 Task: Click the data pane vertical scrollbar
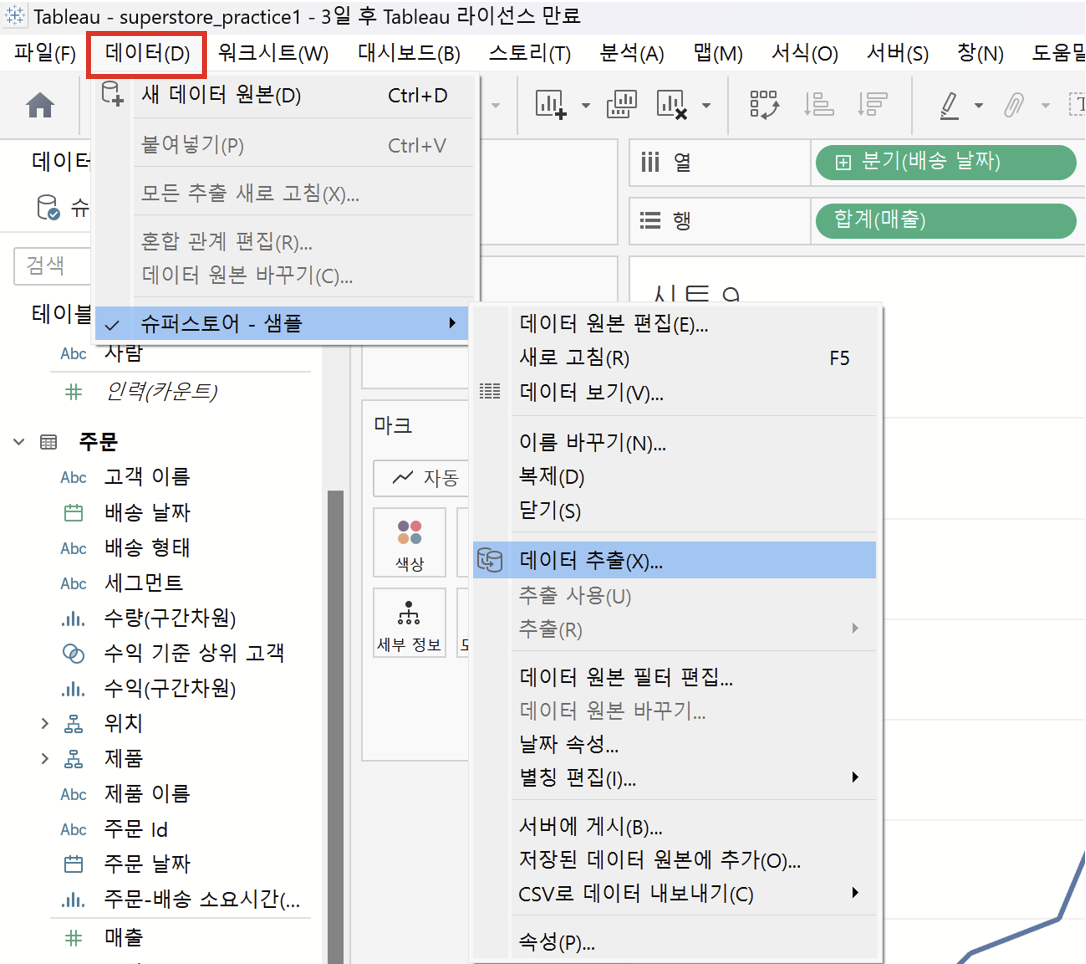pyautogui.click(x=335, y=726)
